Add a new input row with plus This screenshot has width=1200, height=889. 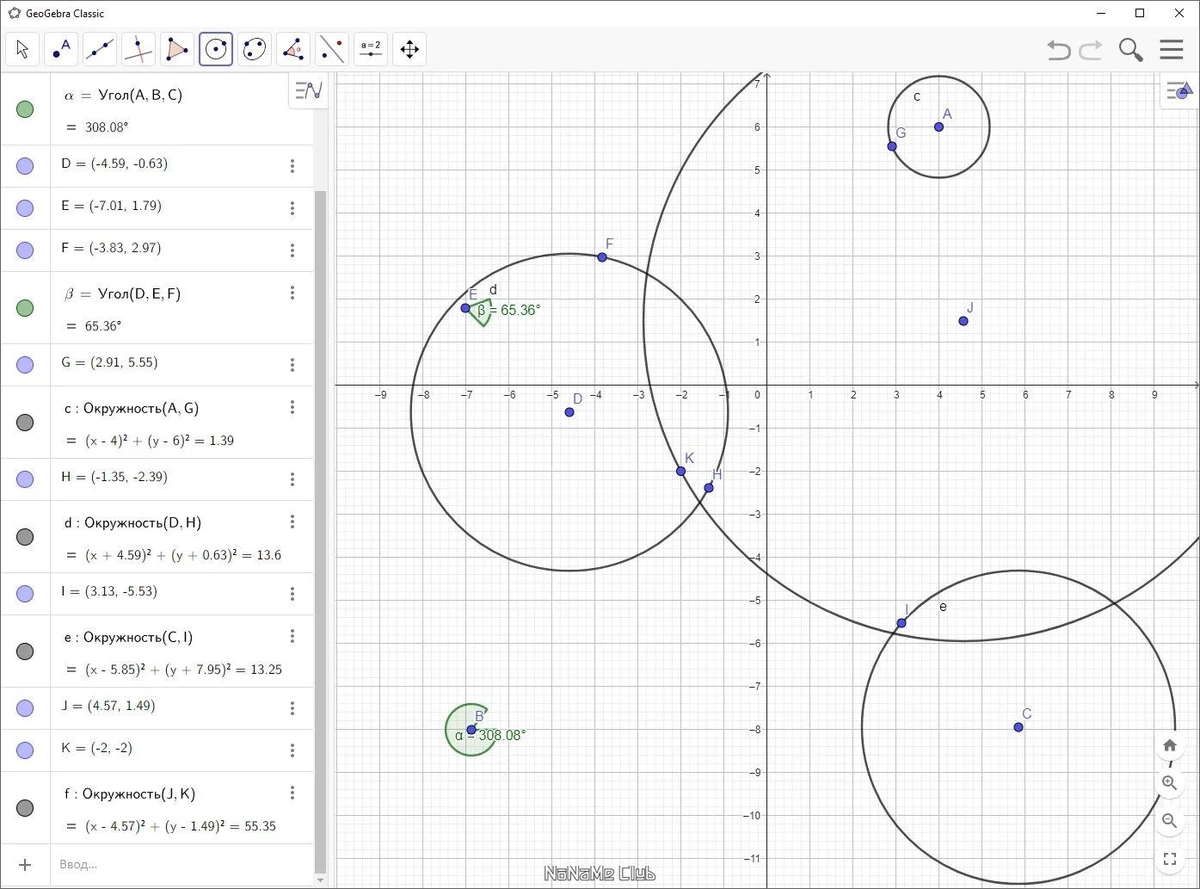coord(25,864)
